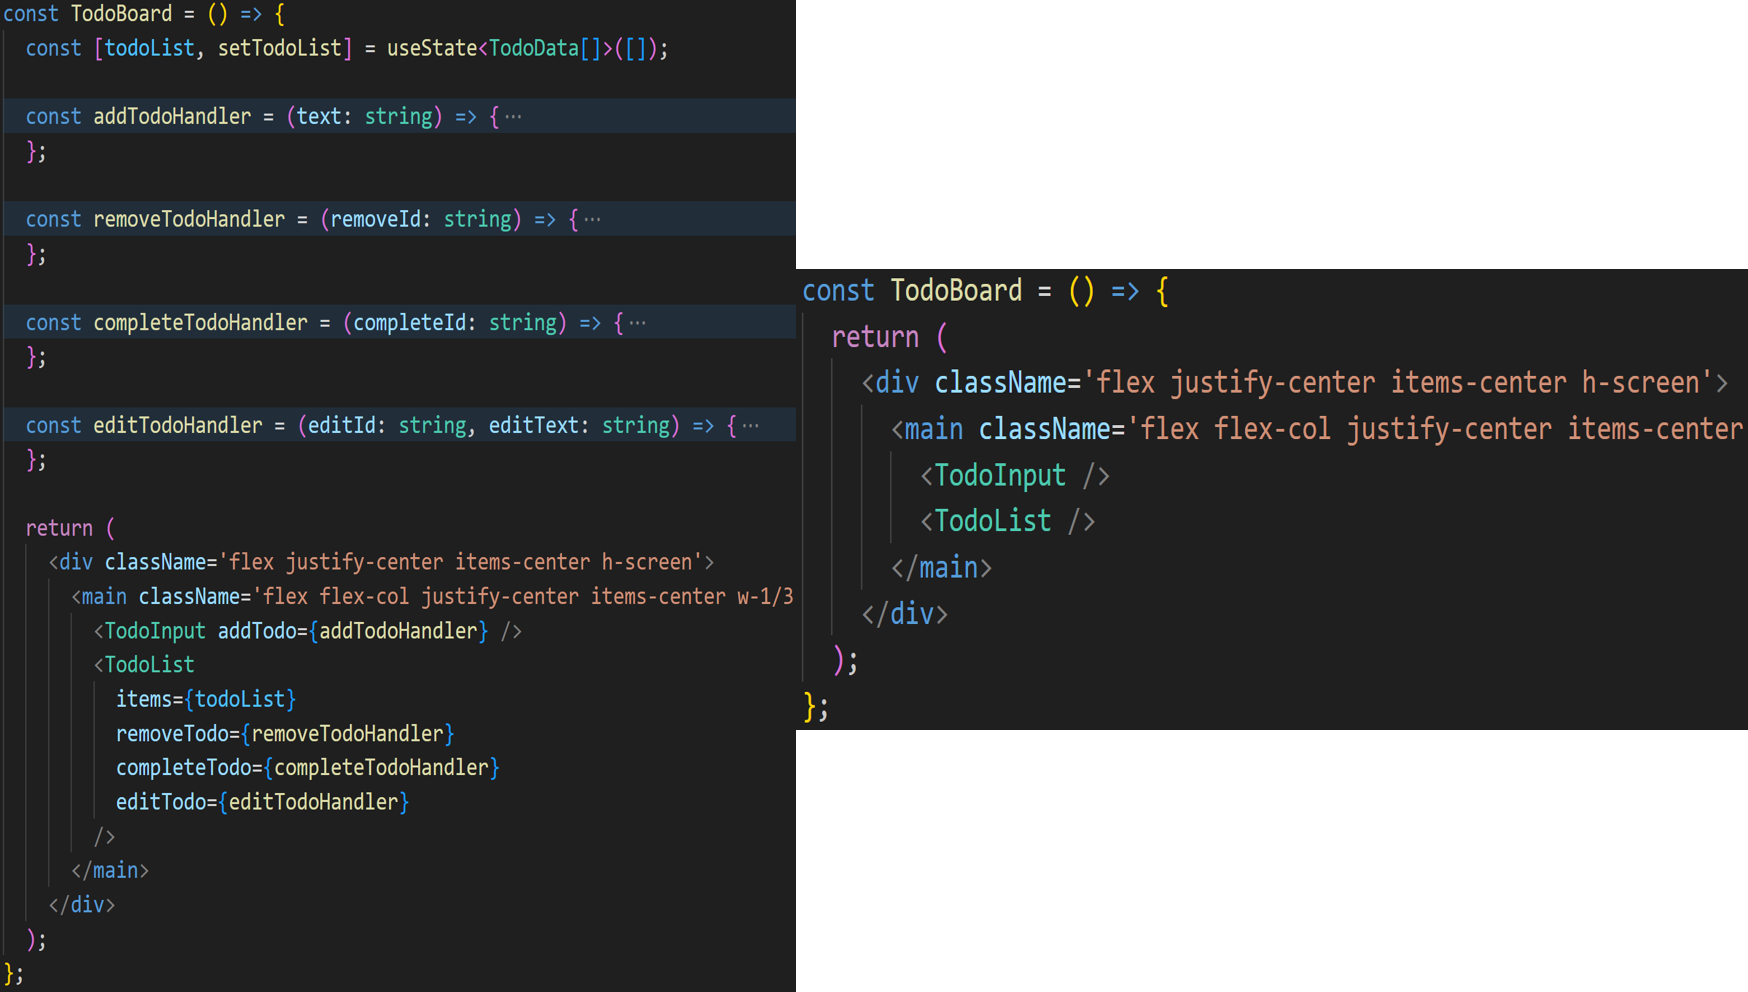The width and height of the screenshot is (1748, 992).
Task: Click 'return' keyword in the right code
Action: point(875,337)
